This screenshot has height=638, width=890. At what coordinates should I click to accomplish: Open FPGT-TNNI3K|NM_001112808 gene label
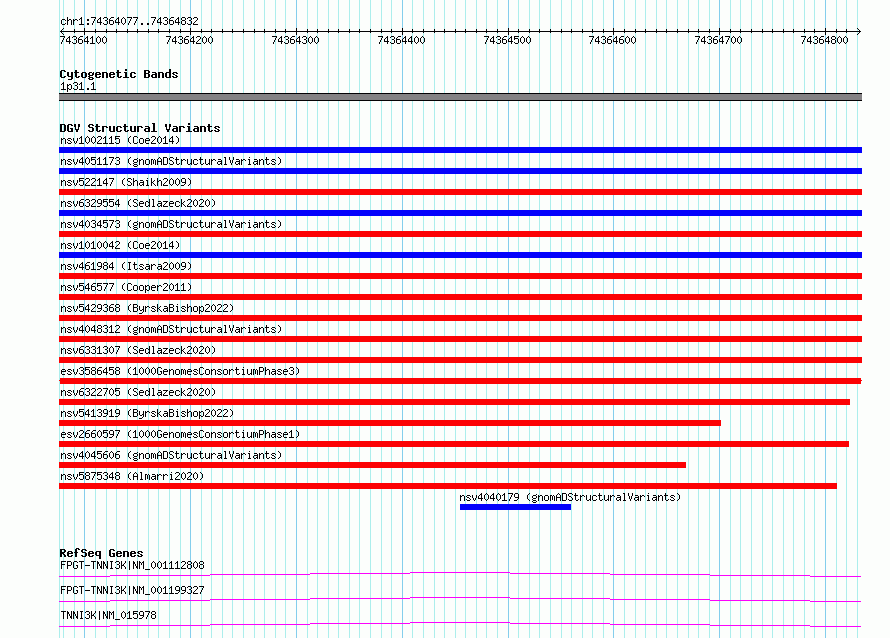pyautogui.click(x=132, y=565)
